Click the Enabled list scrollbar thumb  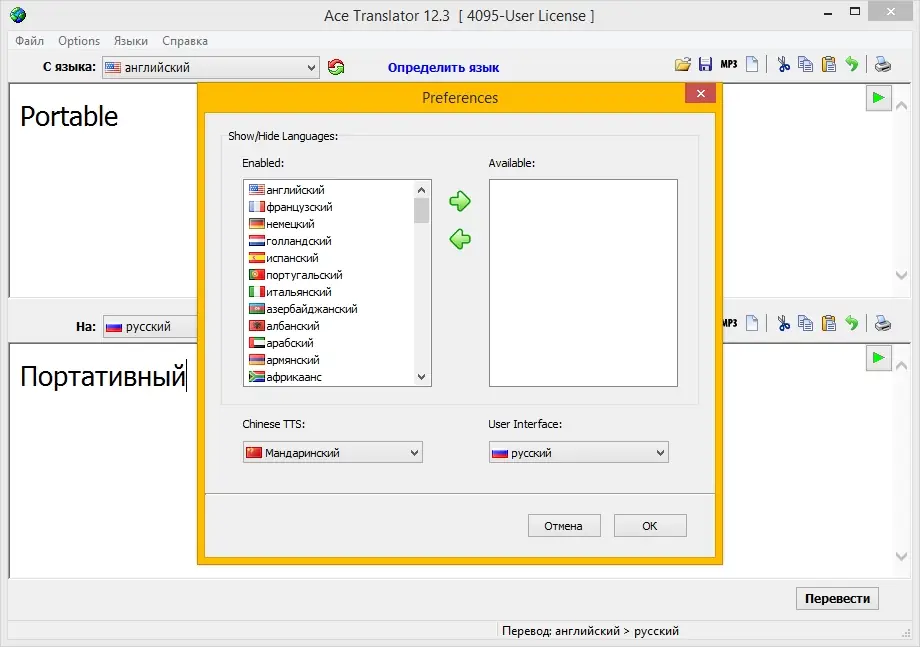(x=421, y=211)
